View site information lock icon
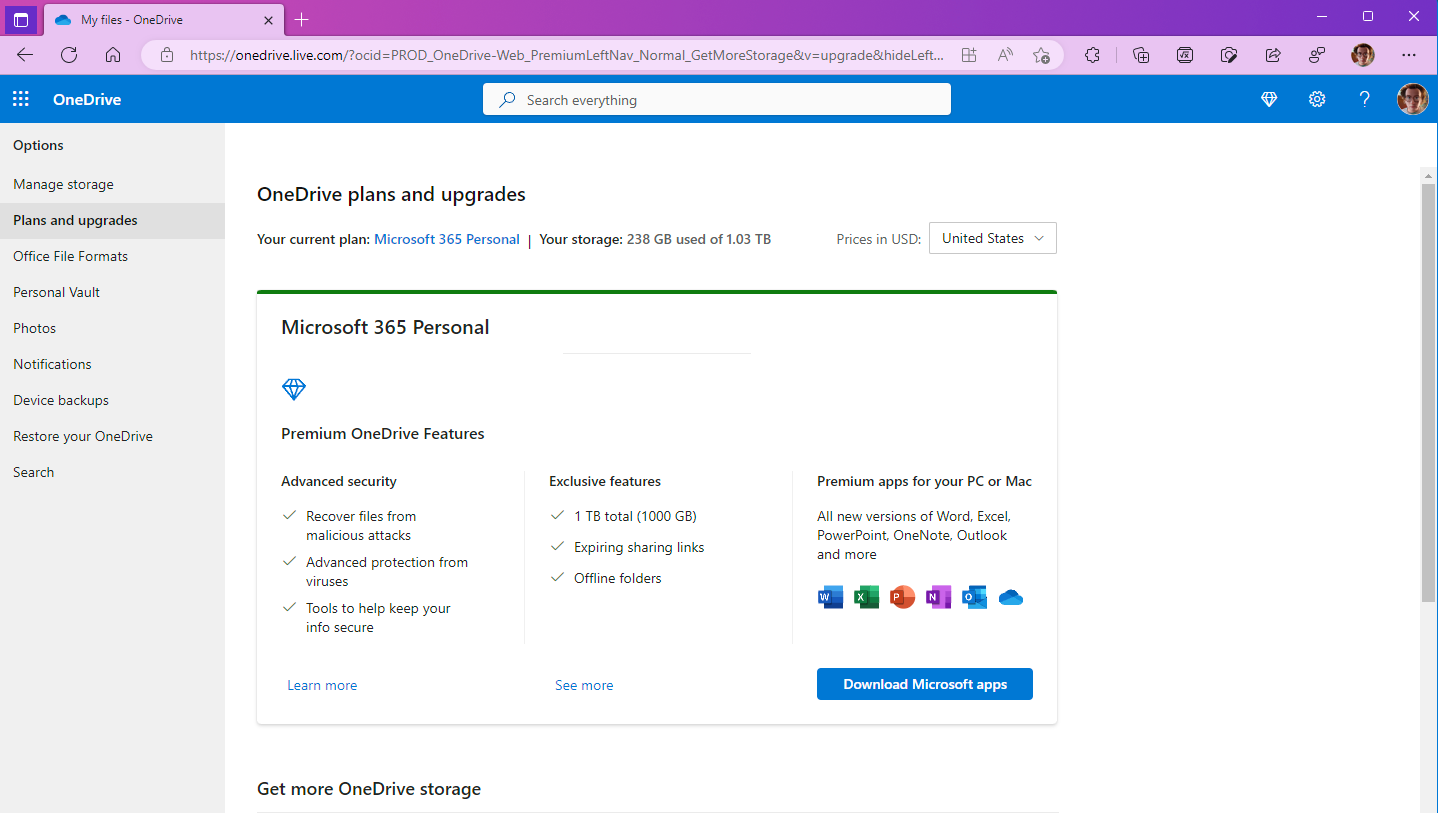The image size is (1438, 813). pyautogui.click(x=167, y=55)
